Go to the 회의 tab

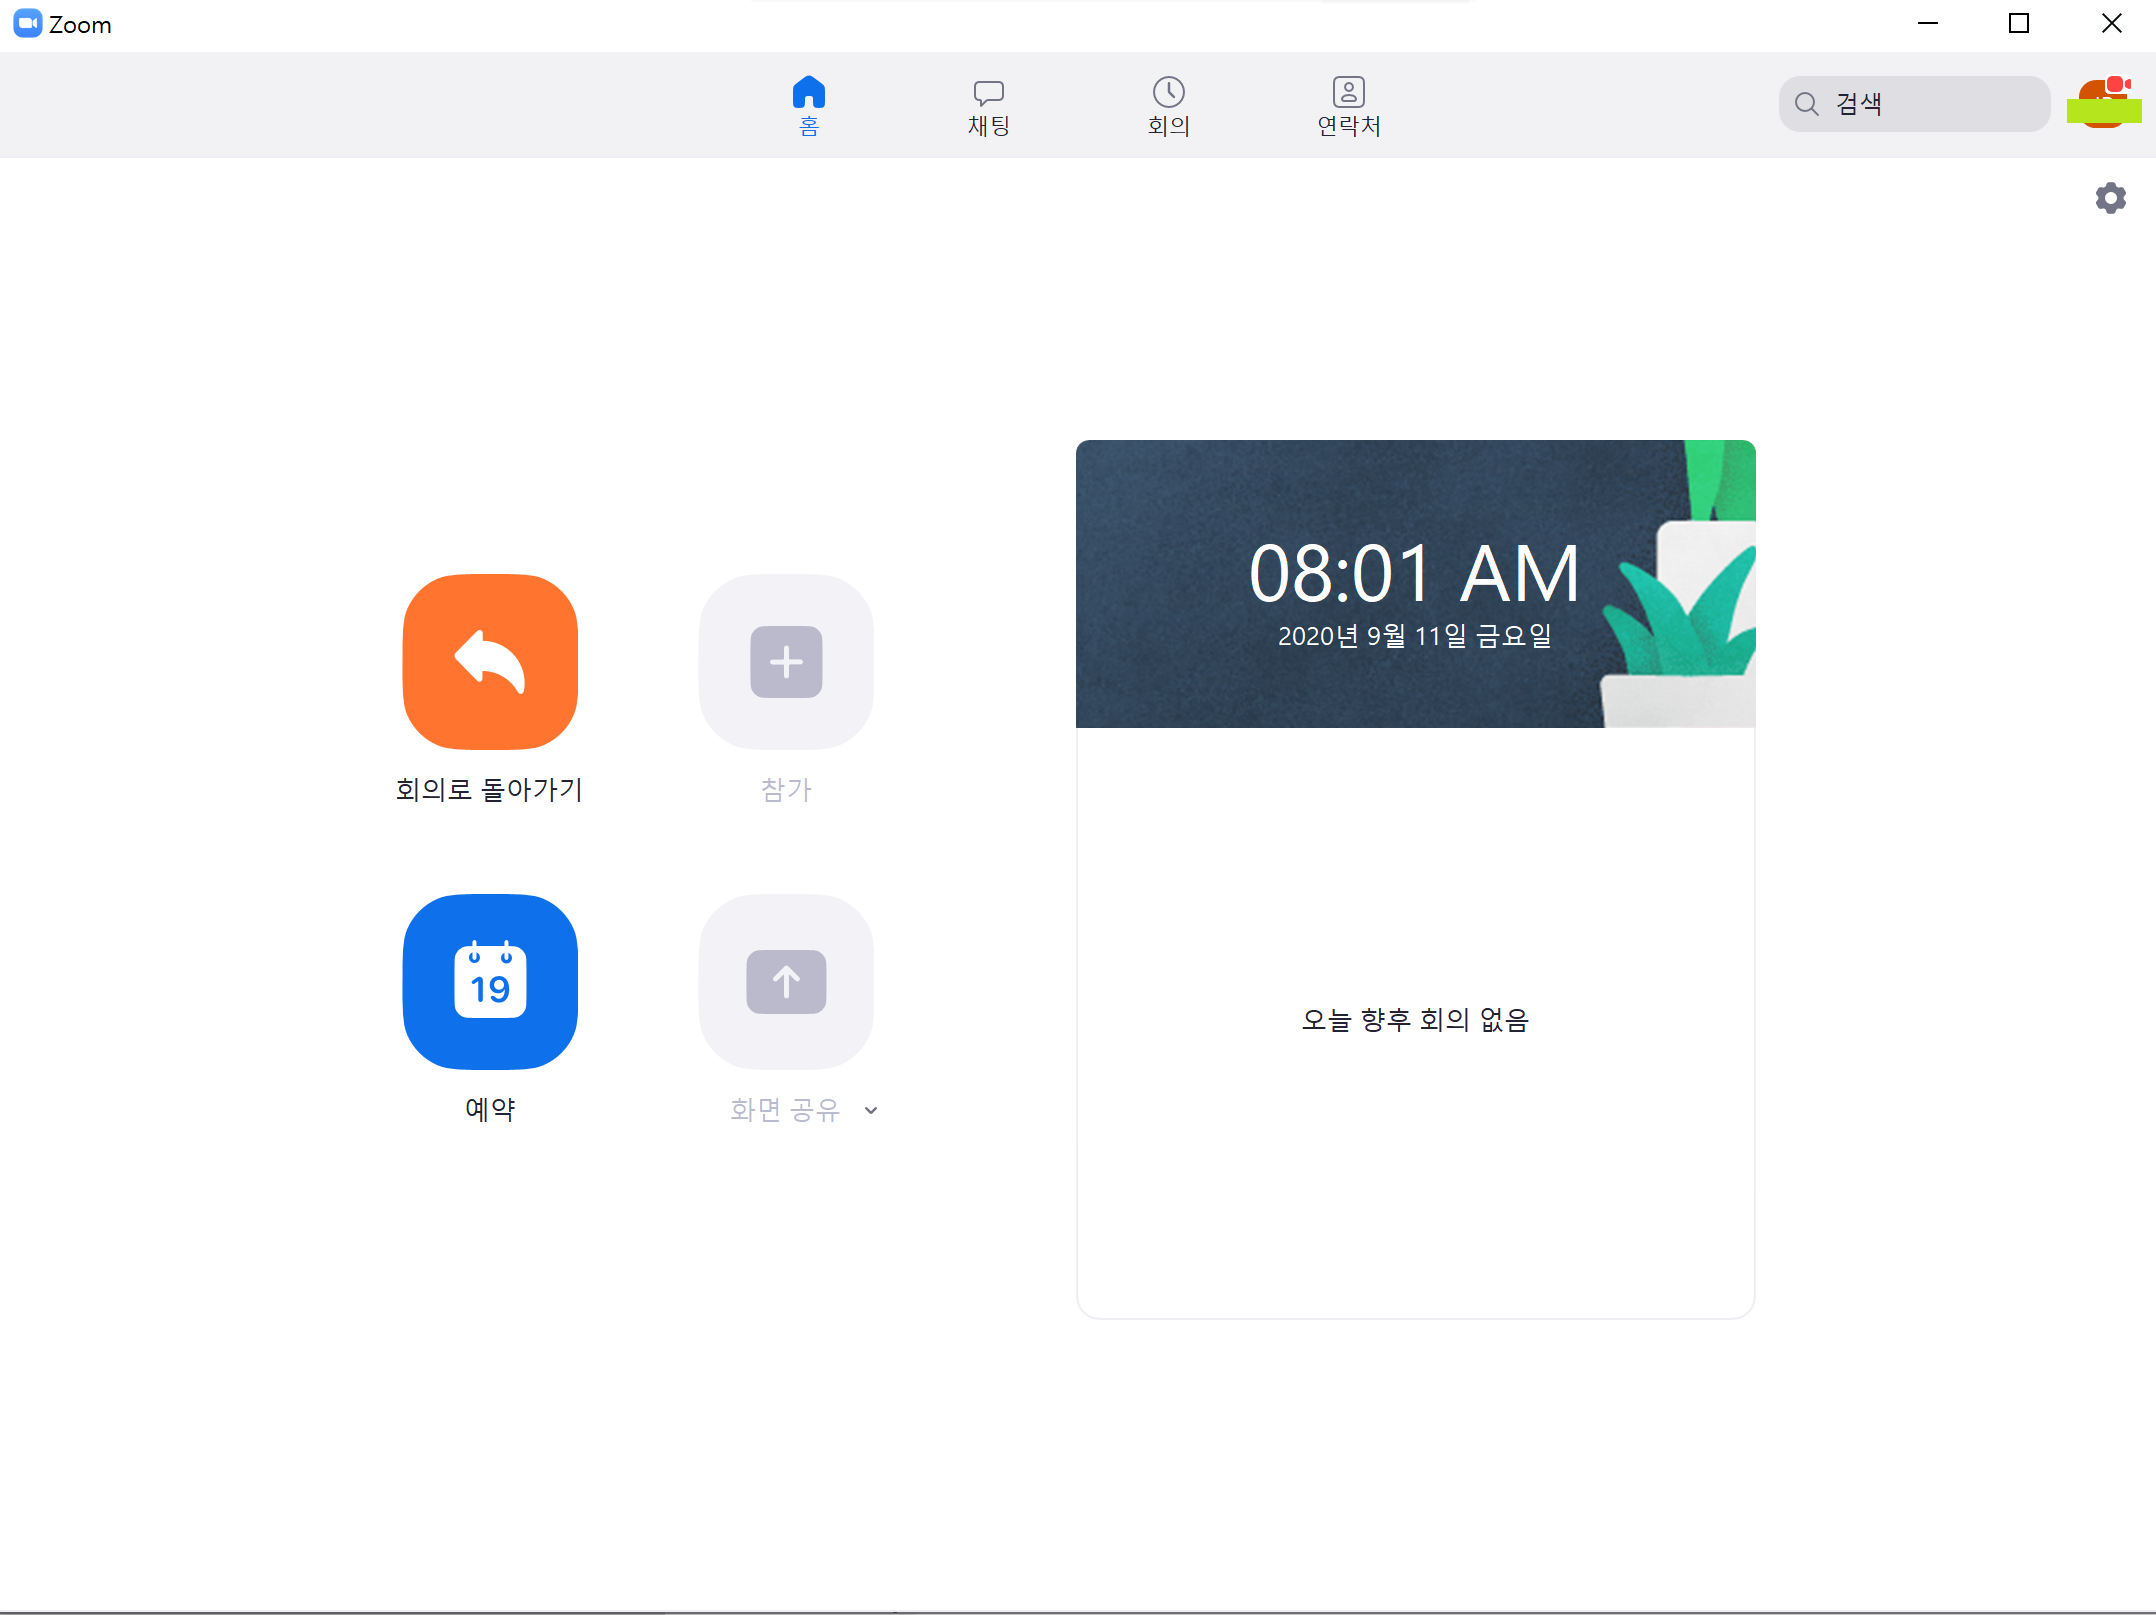click(1168, 105)
